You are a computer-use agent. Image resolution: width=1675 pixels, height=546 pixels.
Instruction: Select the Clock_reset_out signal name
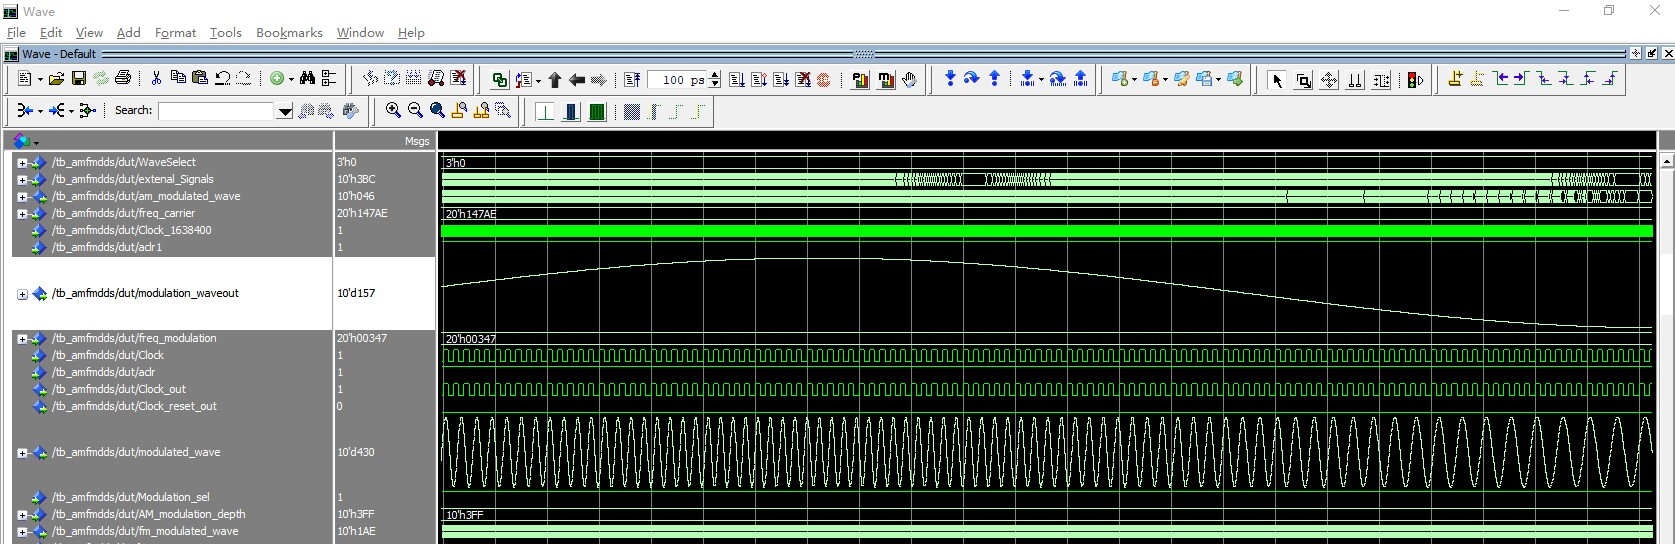(134, 406)
